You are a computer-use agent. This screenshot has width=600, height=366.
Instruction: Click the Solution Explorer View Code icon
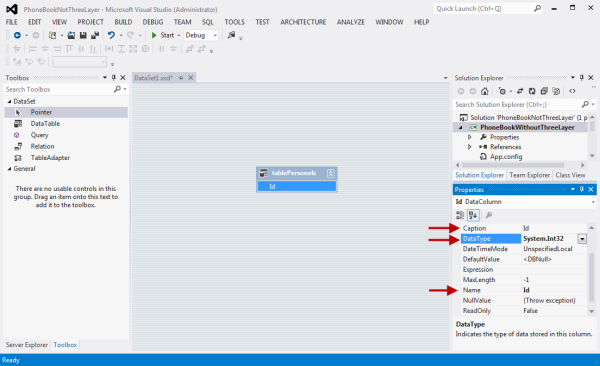coord(572,91)
